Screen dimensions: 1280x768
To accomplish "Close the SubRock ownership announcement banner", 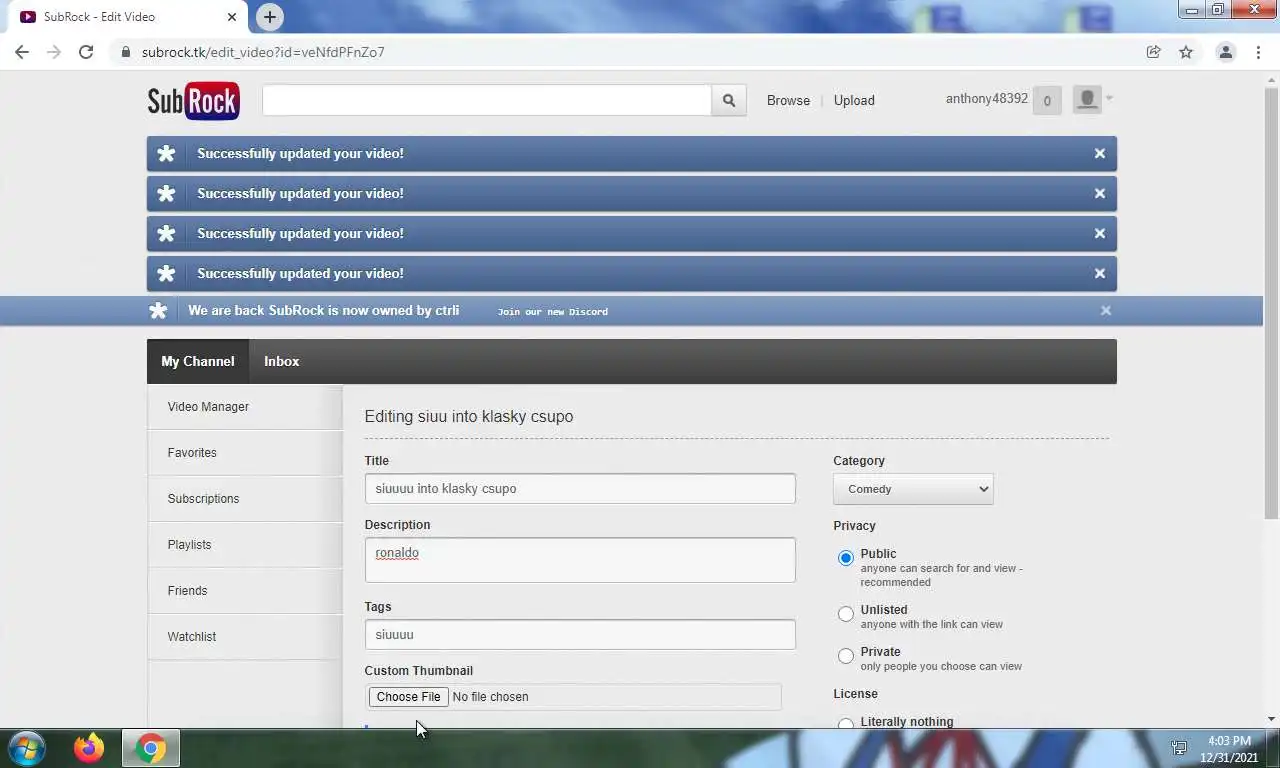I will (1106, 310).
